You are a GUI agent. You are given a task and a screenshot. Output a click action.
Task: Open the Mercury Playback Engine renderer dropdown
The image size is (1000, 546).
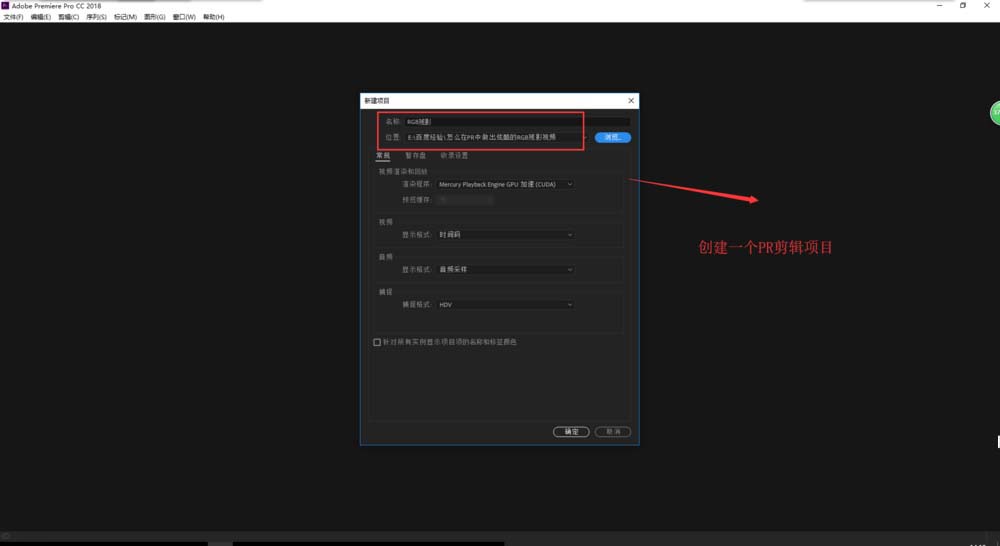505,184
